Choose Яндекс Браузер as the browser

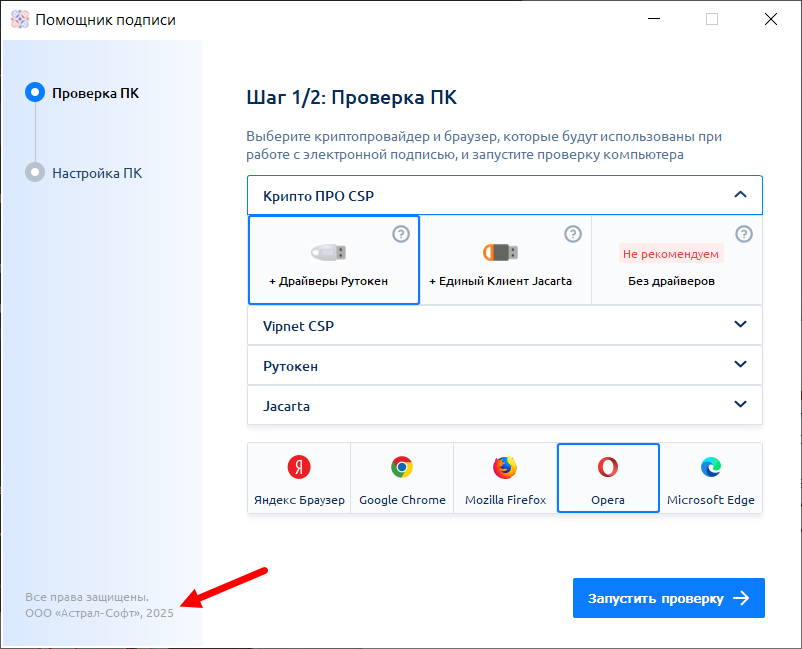tap(299, 478)
